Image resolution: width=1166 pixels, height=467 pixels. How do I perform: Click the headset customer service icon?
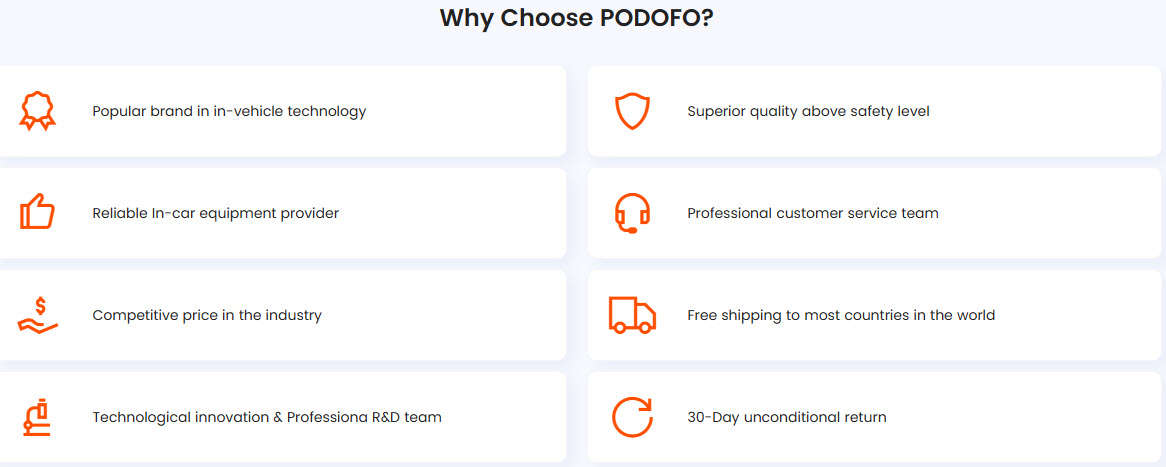[x=632, y=213]
